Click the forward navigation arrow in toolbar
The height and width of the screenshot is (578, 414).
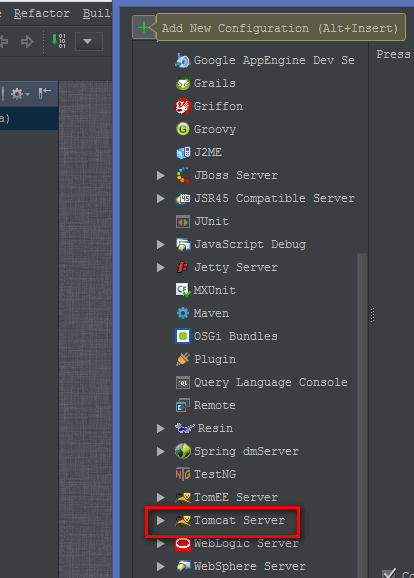click(x=27, y=41)
